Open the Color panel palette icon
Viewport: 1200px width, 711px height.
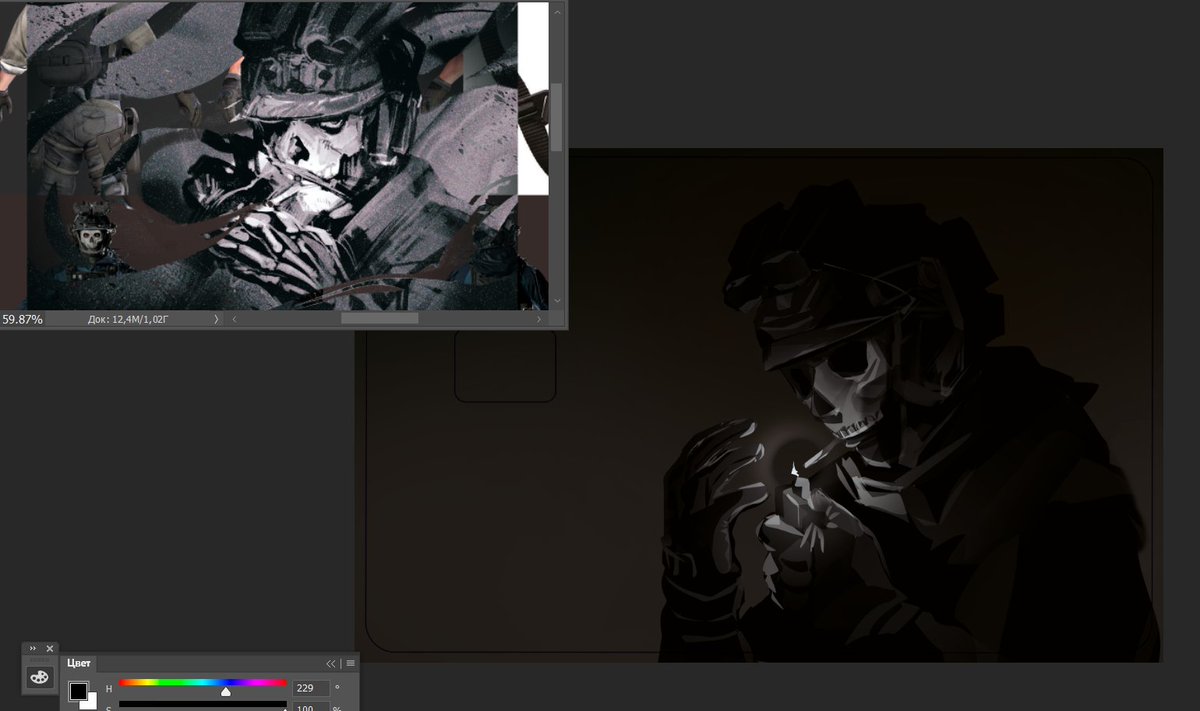pos(40,677)
